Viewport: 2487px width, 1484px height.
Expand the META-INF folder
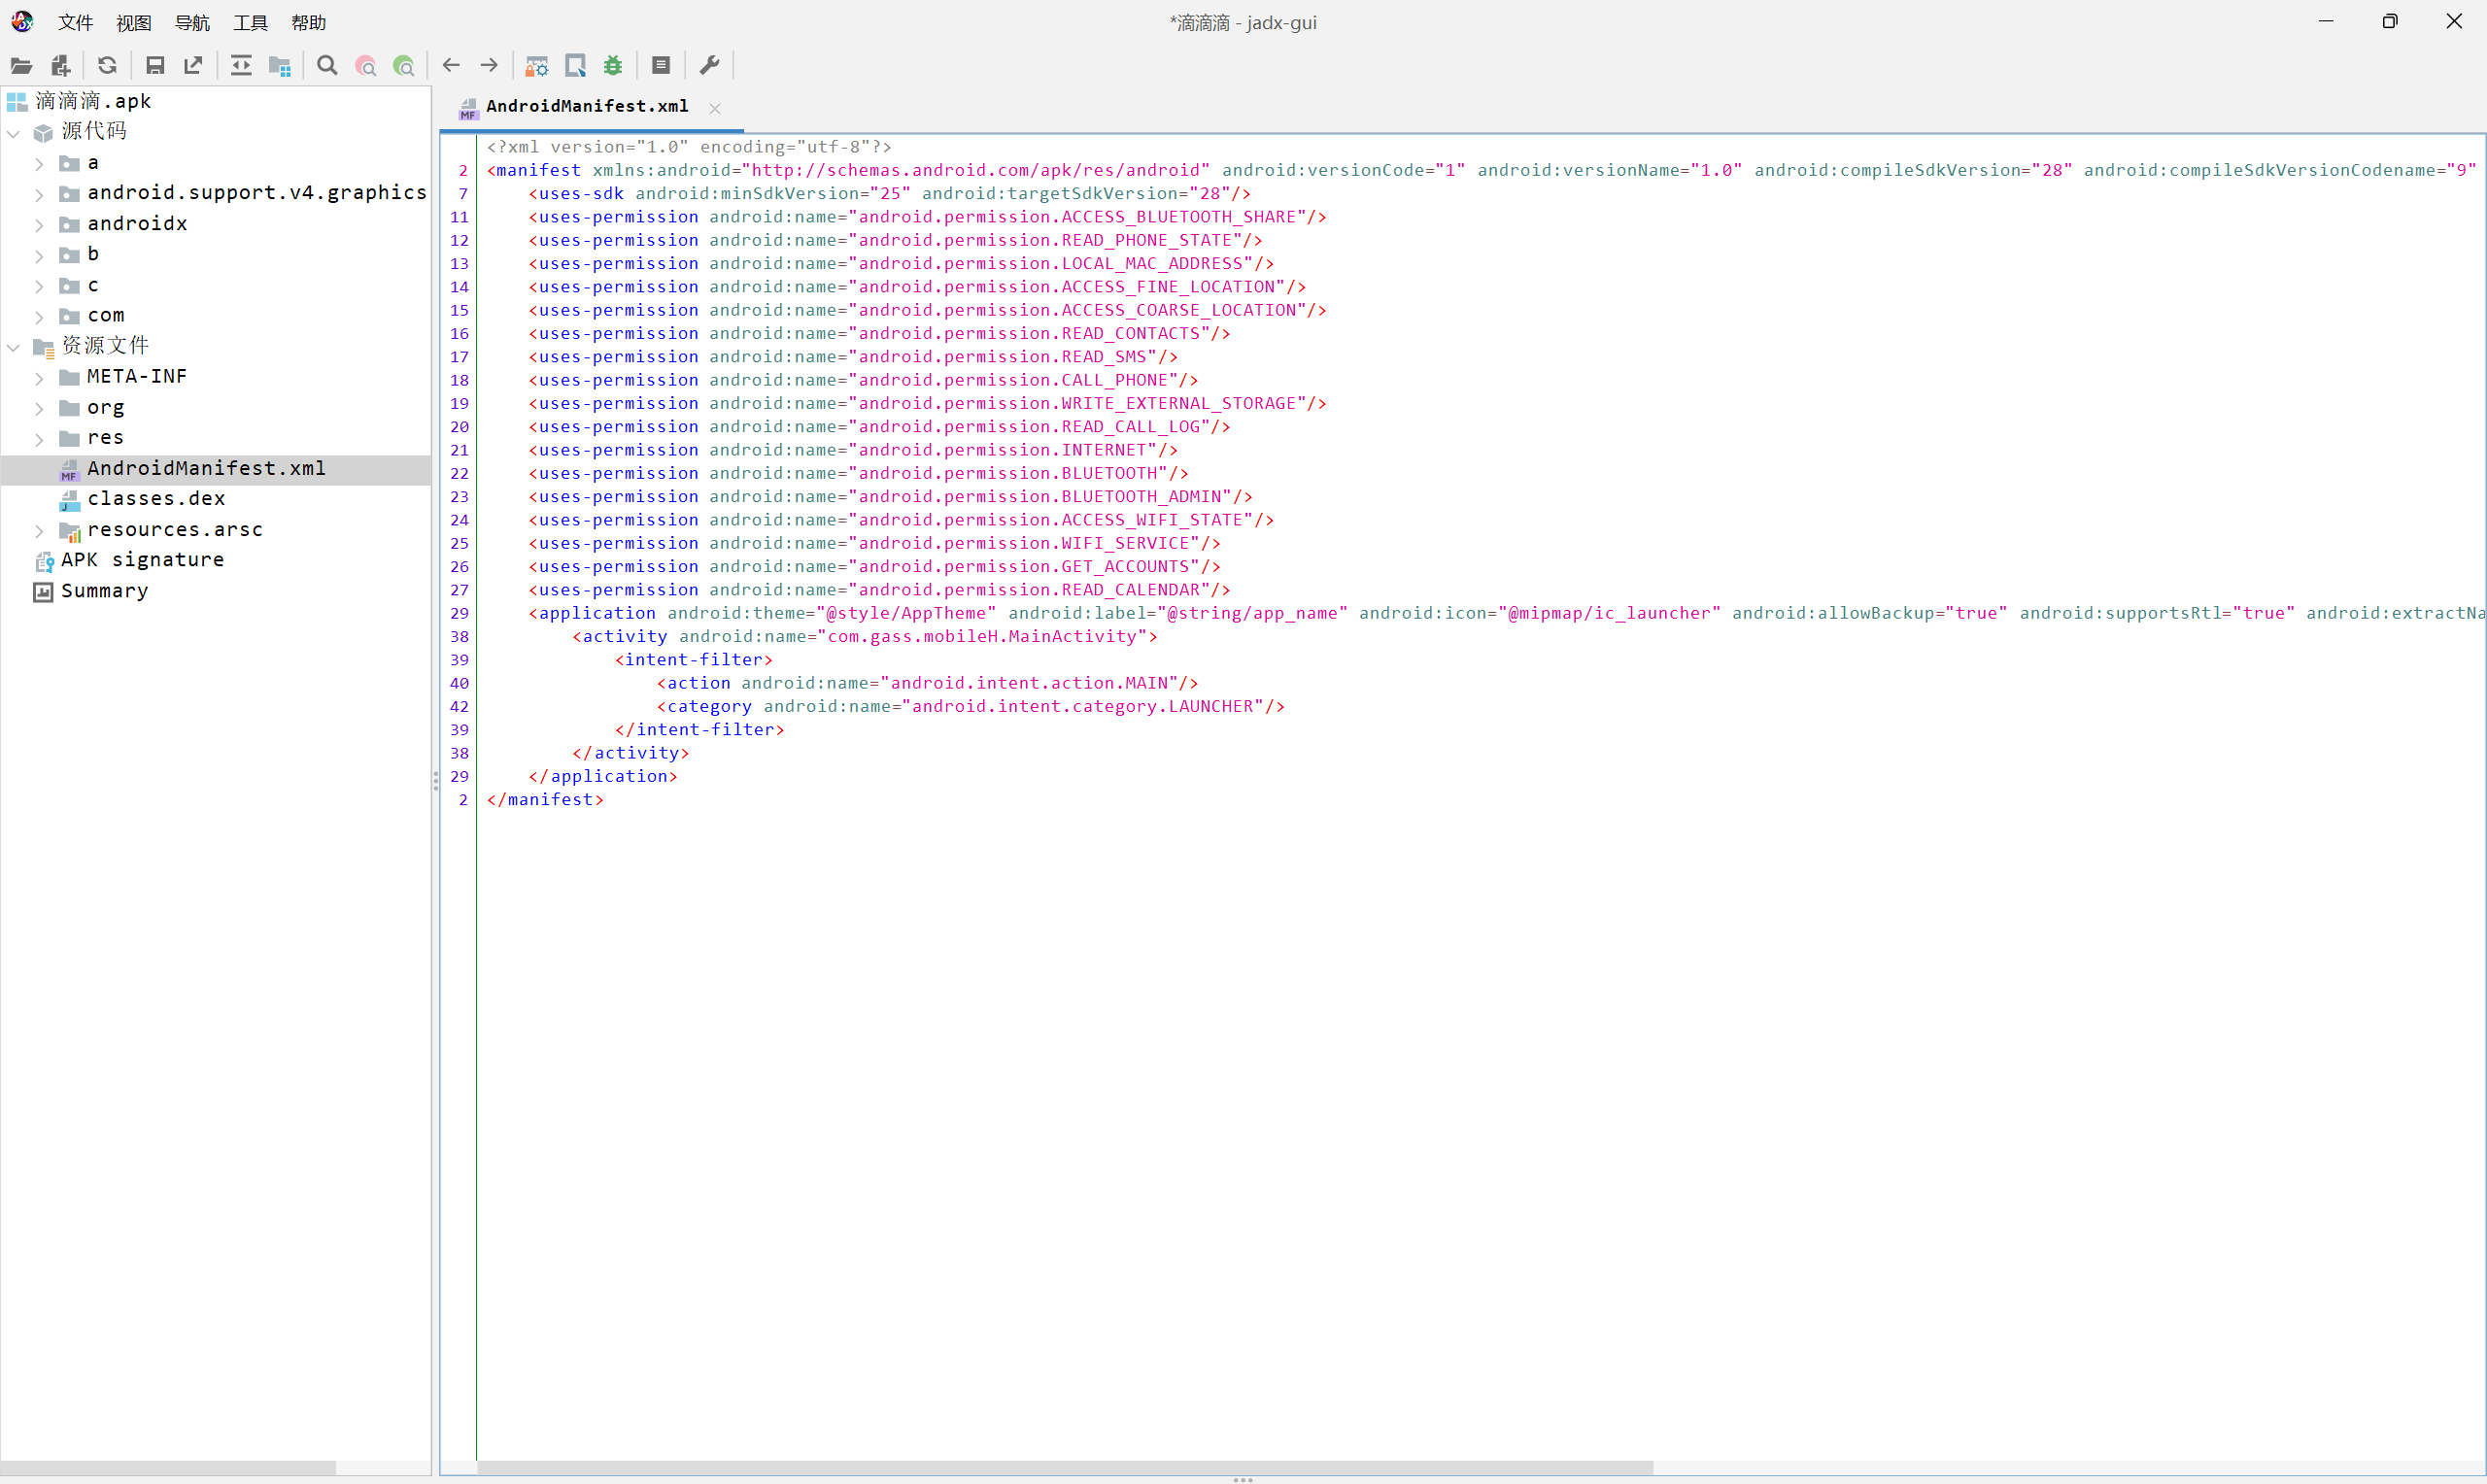(x=39, y=378)
